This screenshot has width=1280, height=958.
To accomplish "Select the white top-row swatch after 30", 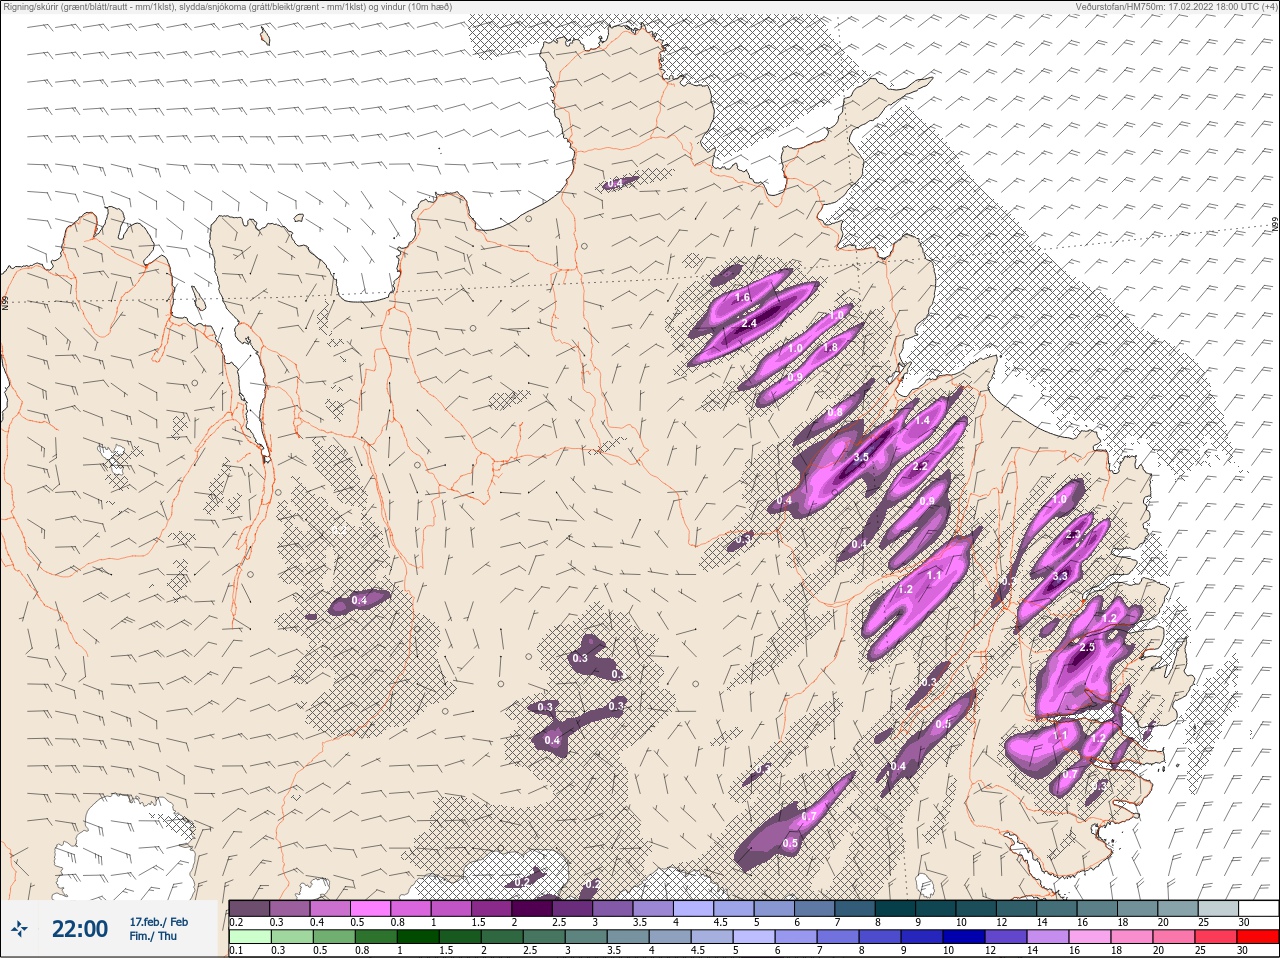I will pyautogui.click(x=1258, y=908).
